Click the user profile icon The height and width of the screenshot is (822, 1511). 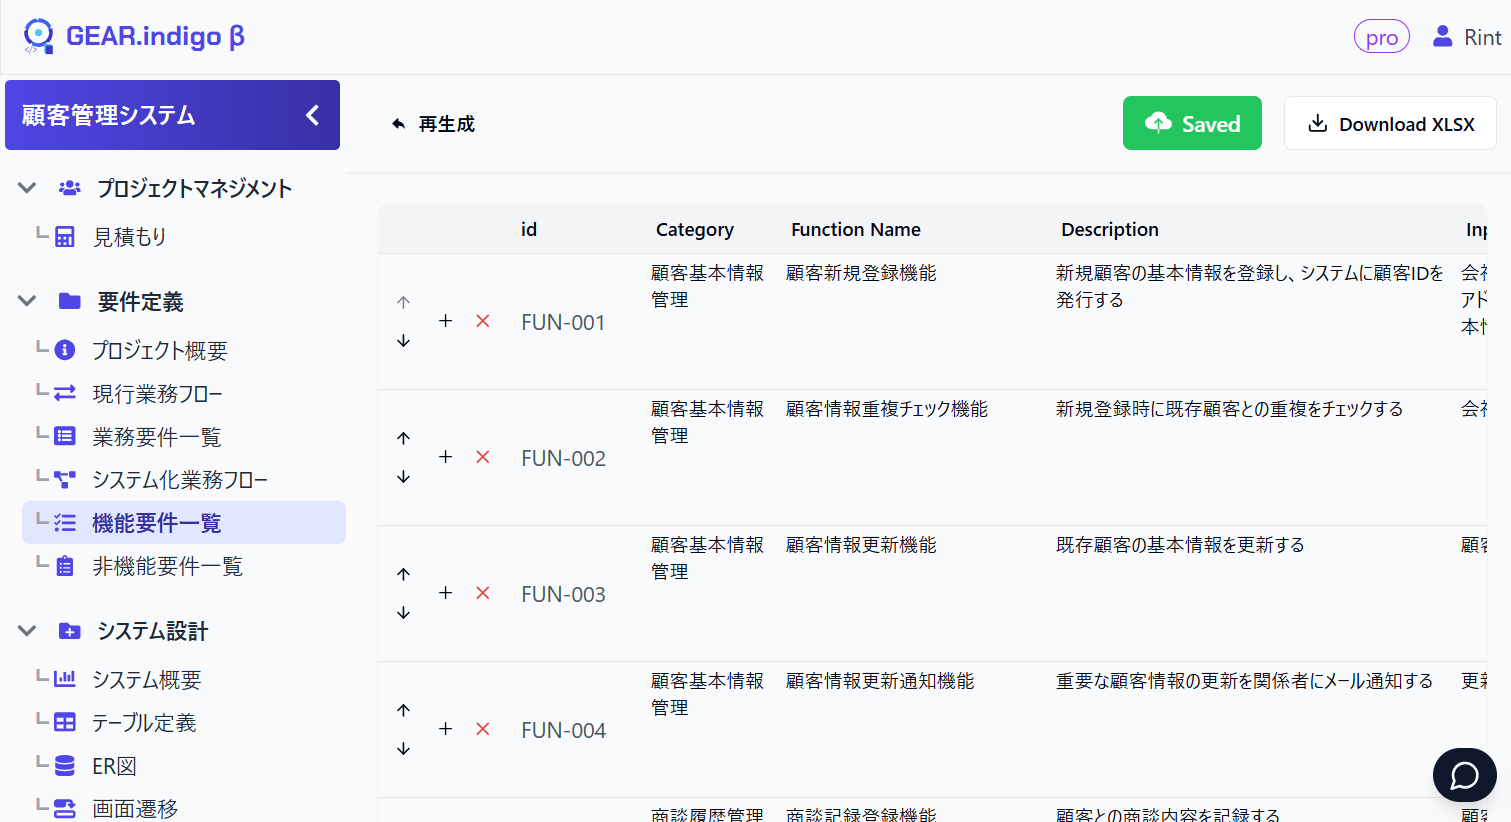[x=1442, y=37]
